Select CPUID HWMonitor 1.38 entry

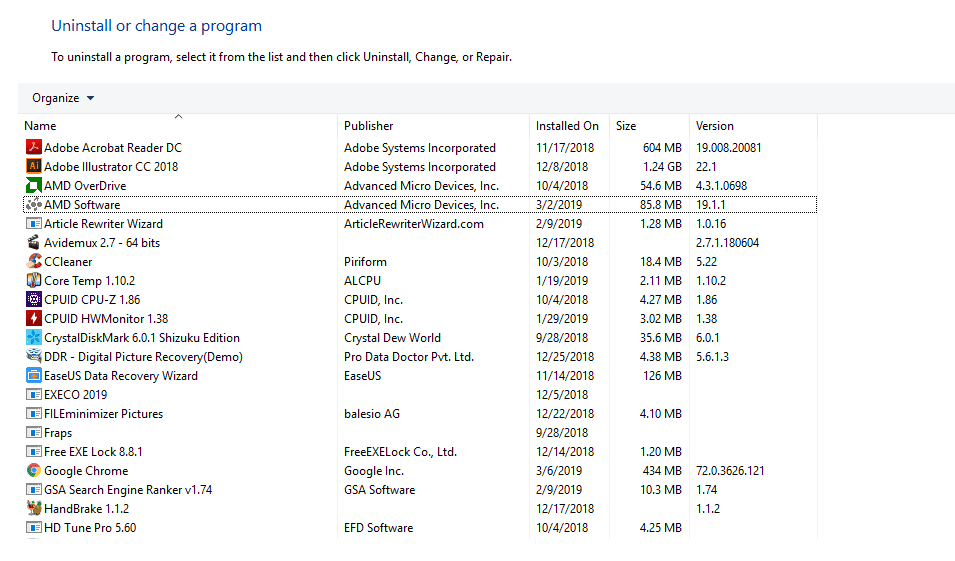click(x=106, y=319)
